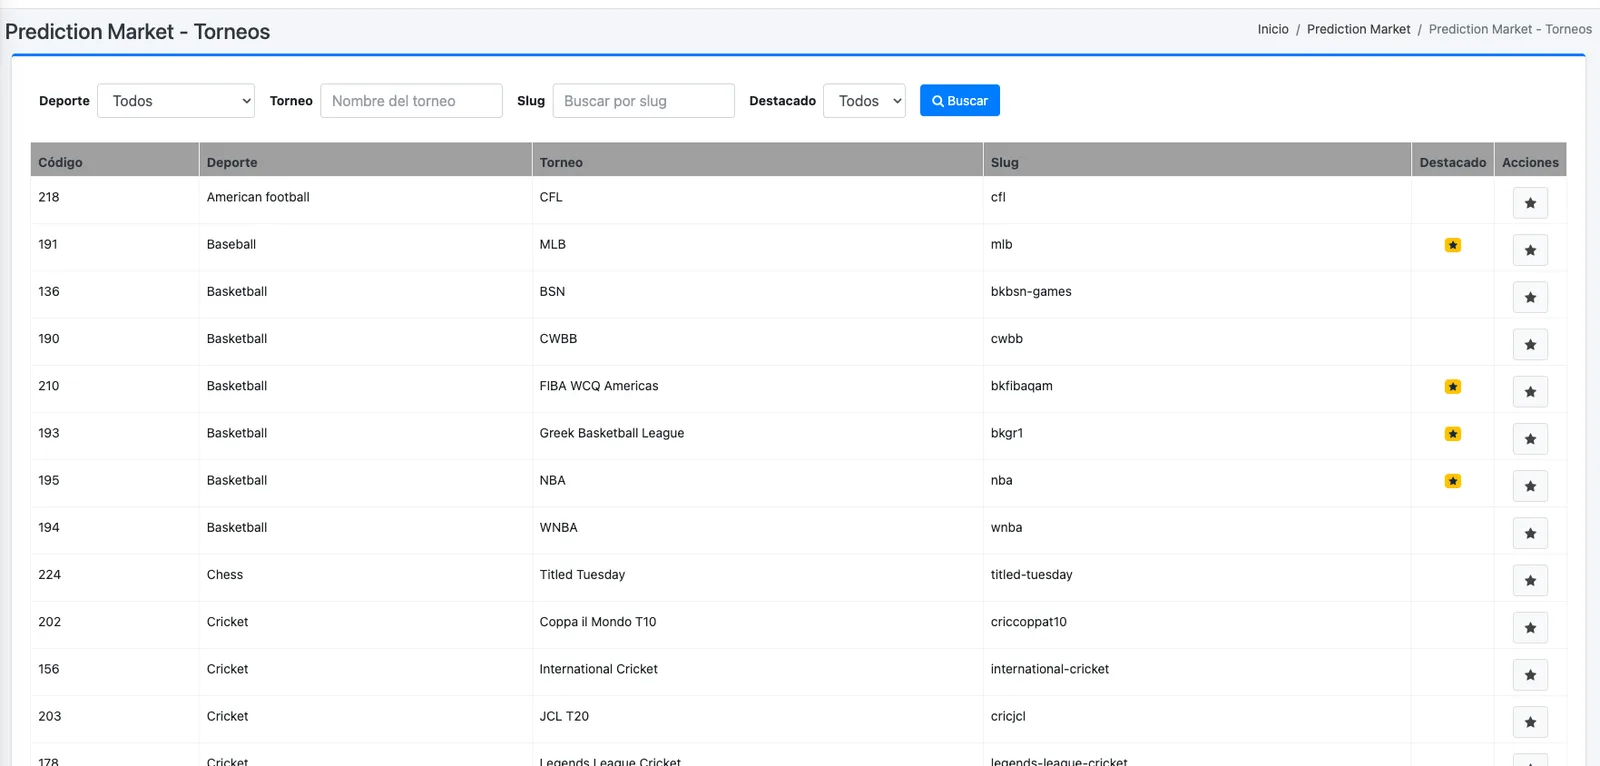
Task: Click yellow featured badge for Greek Basketball League
Action: tap(1453, 434)
